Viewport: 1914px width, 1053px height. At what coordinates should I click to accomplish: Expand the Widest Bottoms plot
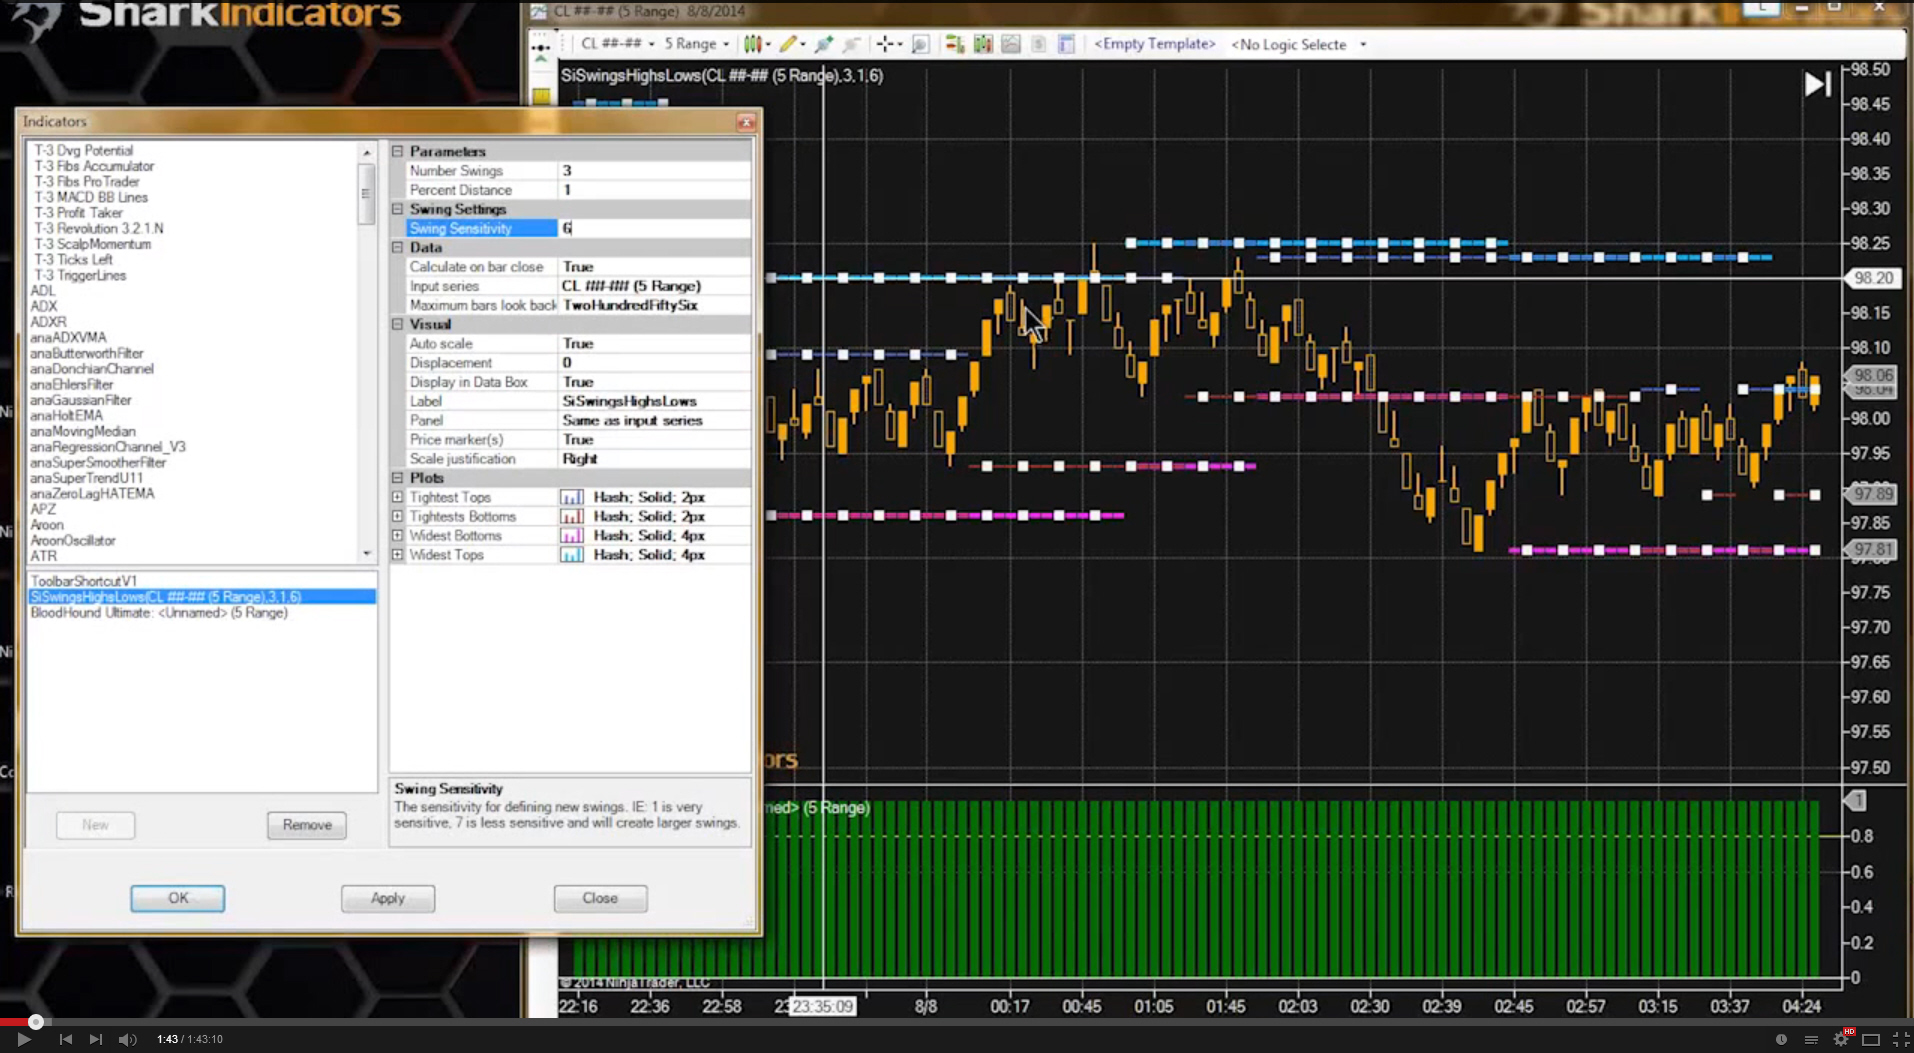click(x=397, y=535)
